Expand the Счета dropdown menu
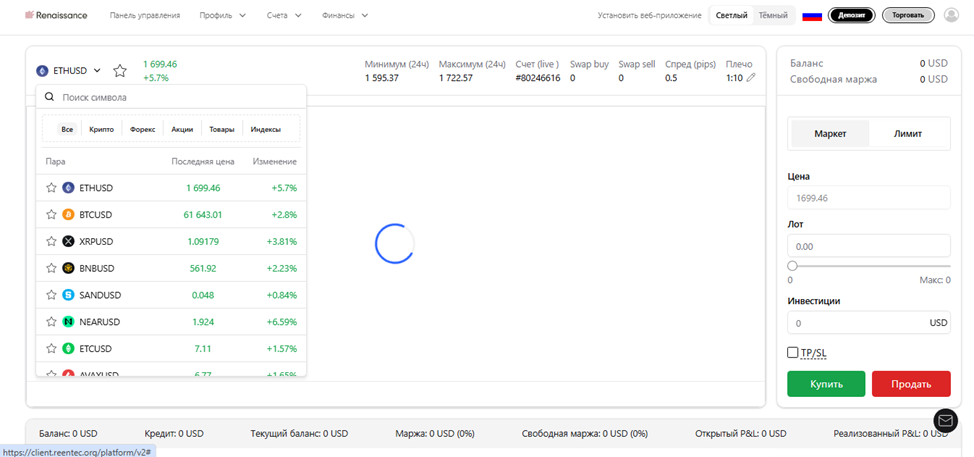974x457 pixels. point(284,16)
